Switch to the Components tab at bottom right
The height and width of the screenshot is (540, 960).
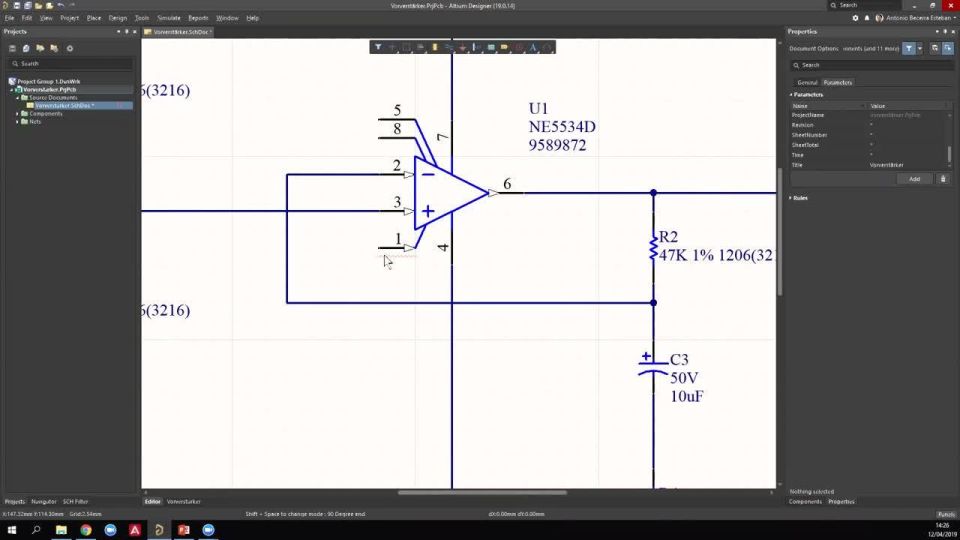coord(805,501)
